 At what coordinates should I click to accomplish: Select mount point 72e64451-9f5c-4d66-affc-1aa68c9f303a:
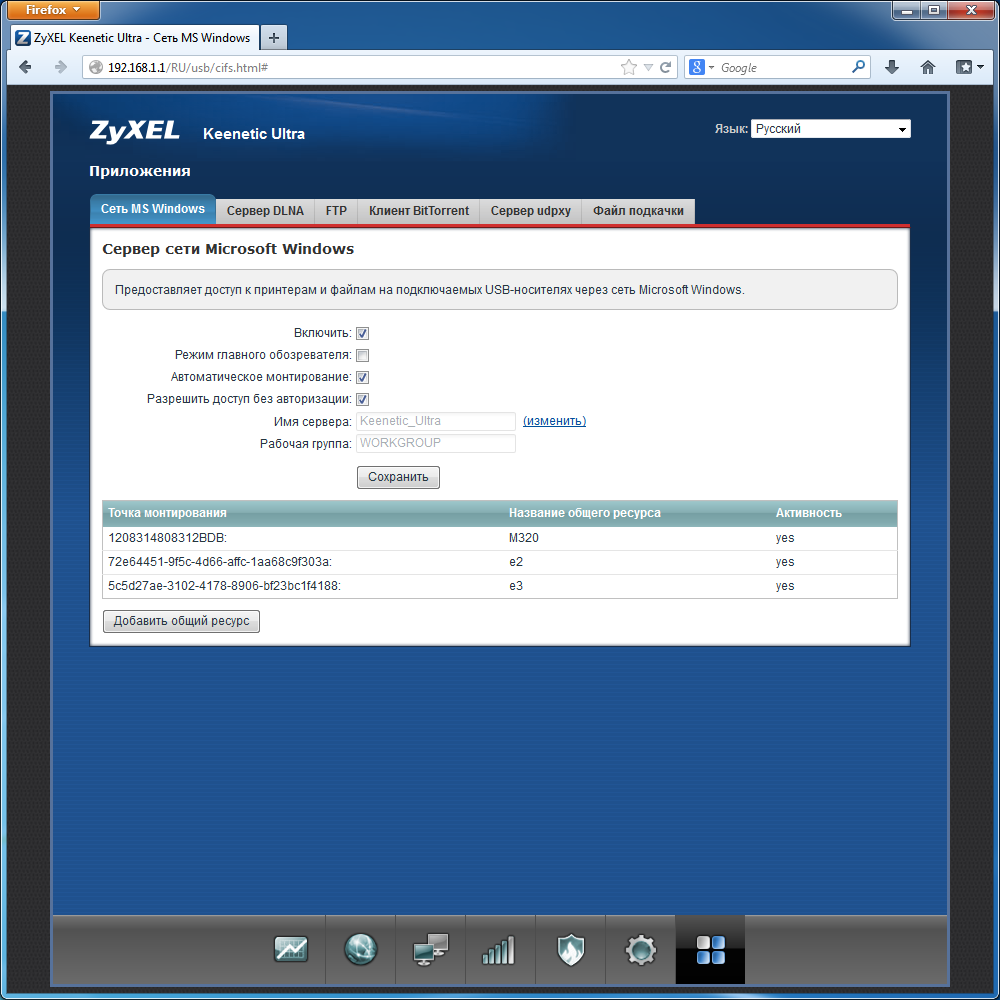[x=219, y=562]
